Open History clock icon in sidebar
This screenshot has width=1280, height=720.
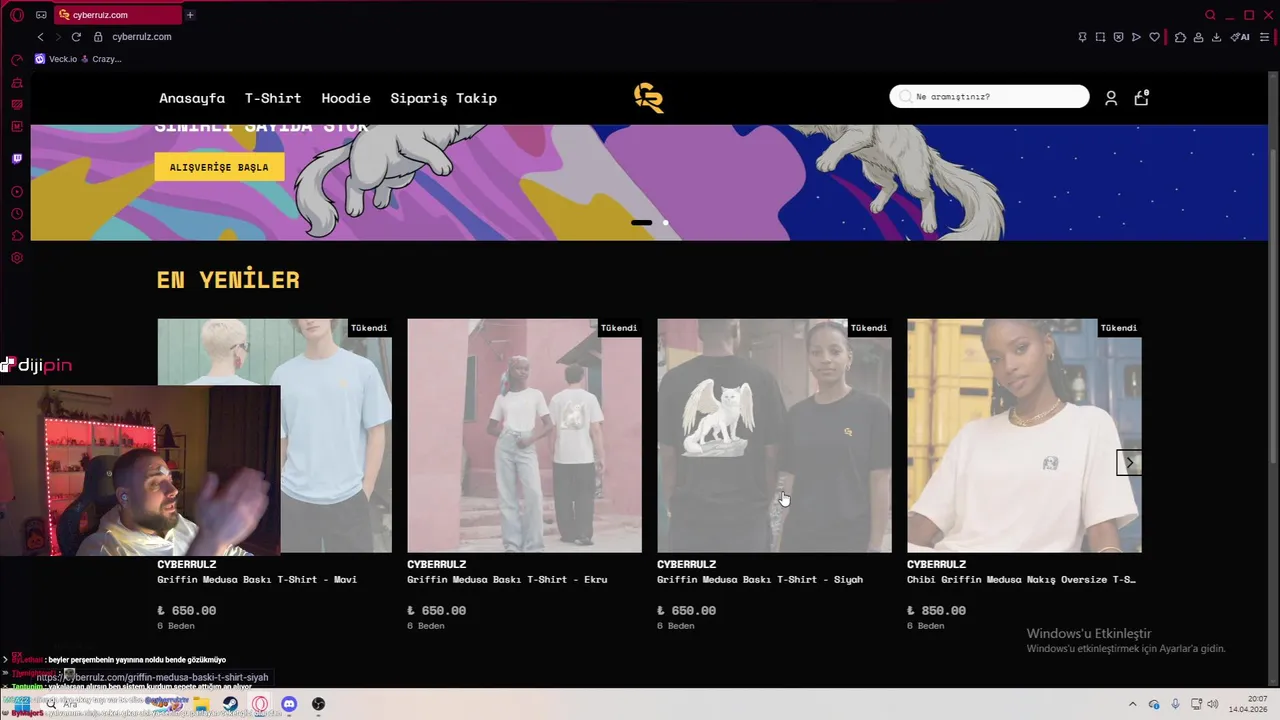pos(17,214)
